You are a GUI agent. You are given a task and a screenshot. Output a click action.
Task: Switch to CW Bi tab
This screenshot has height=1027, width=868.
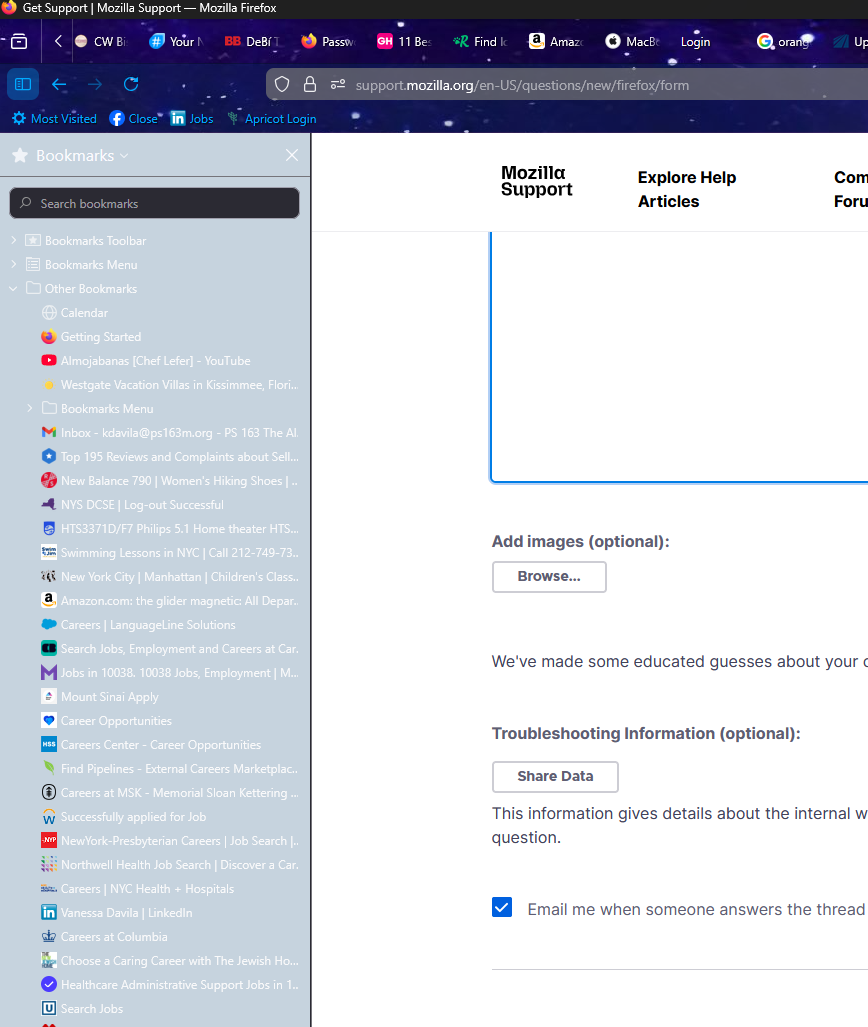(102, 42)
